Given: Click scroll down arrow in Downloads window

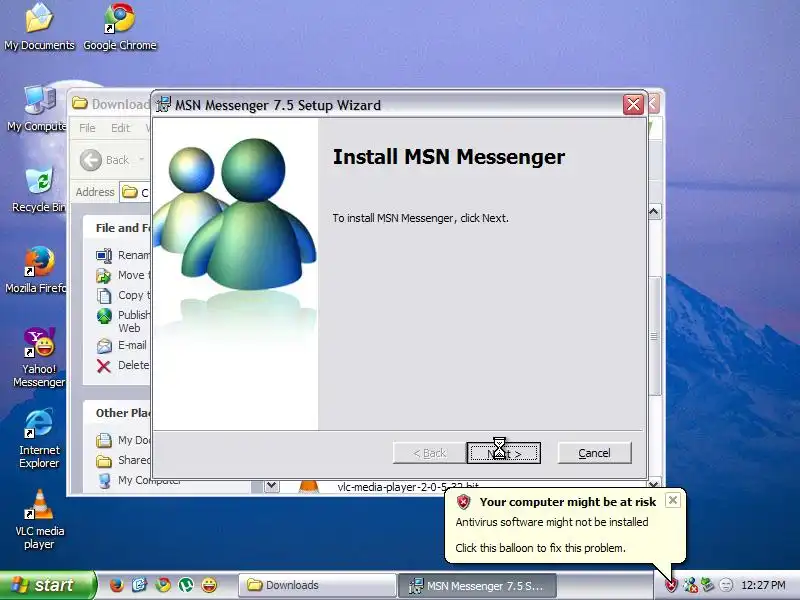Looking at the screenshot, I should [x=654, y=483].
